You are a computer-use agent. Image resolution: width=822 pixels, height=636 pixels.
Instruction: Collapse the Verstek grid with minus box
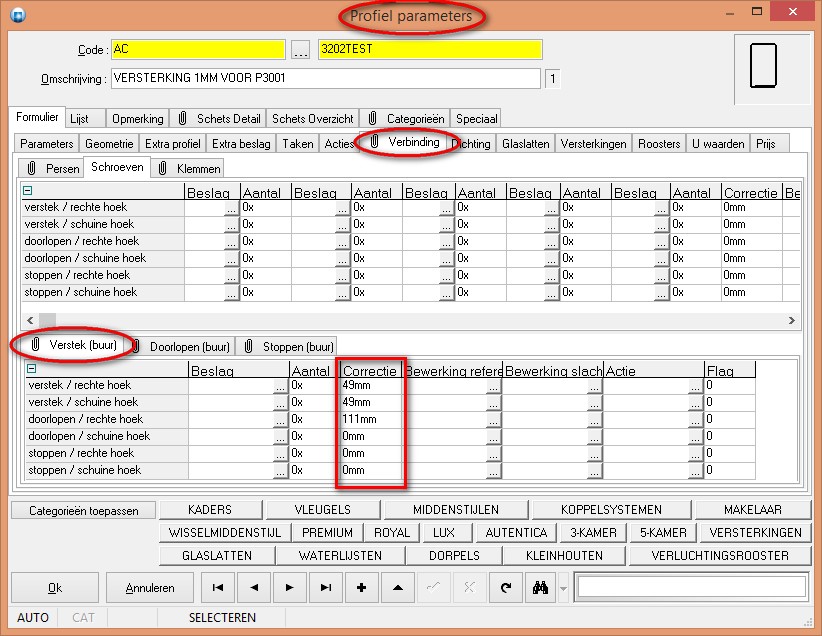point(31,369)
